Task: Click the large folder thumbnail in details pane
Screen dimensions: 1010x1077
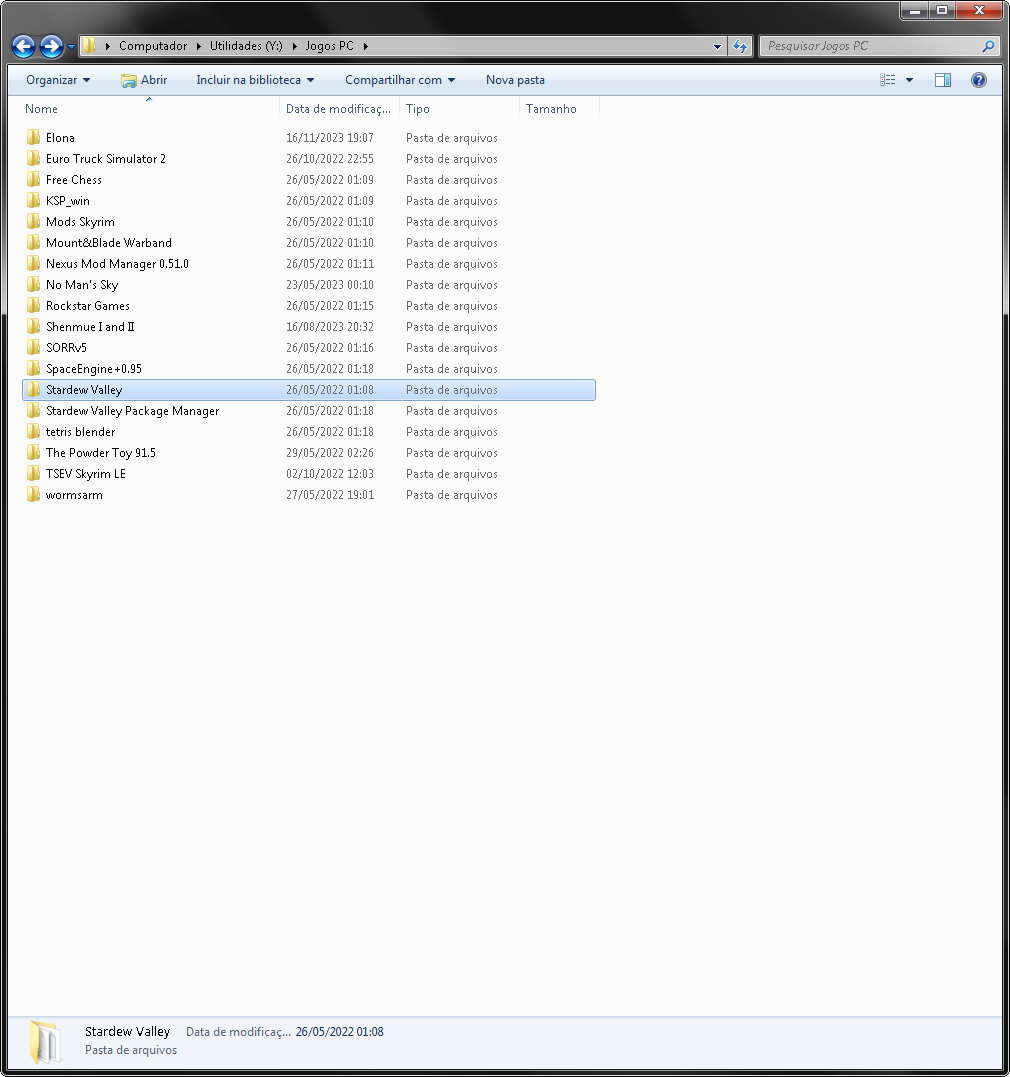Action: (x=45, y=1042)
